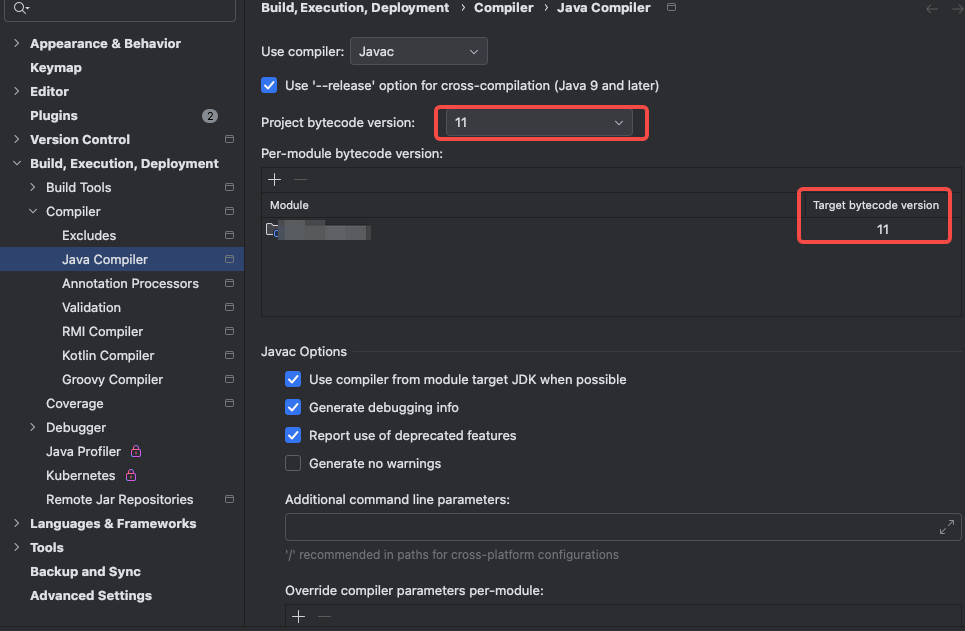Expand the Tools section

click(x=17, y=547)
